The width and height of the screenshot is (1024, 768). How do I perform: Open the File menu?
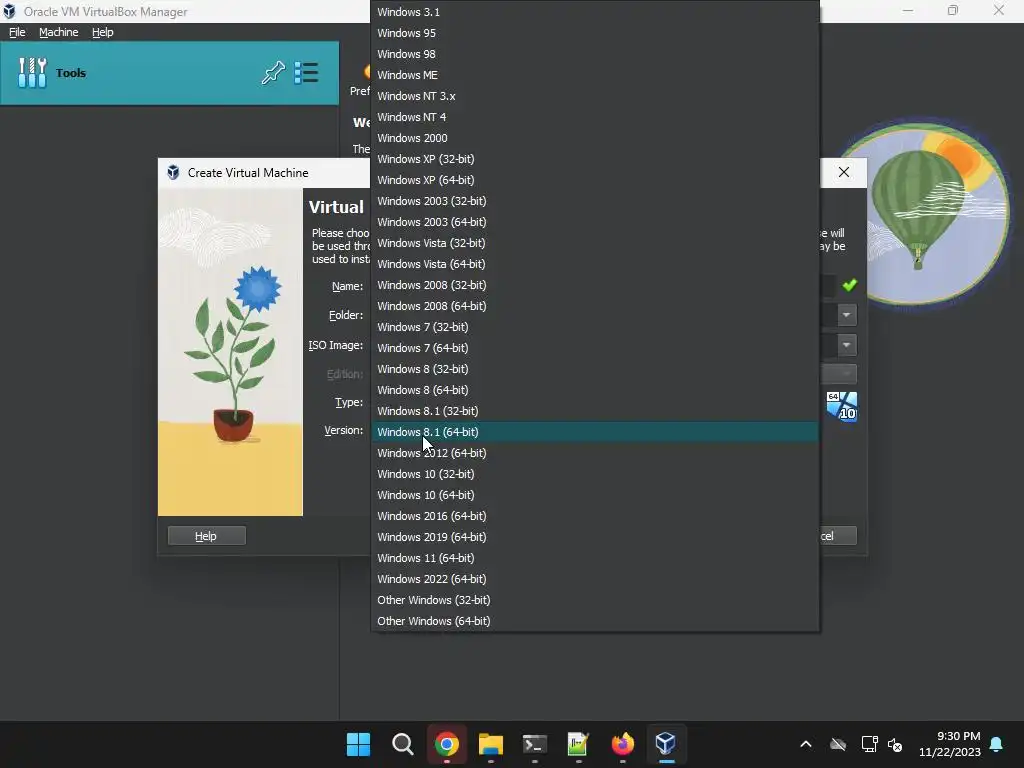(x=17, y=32)
